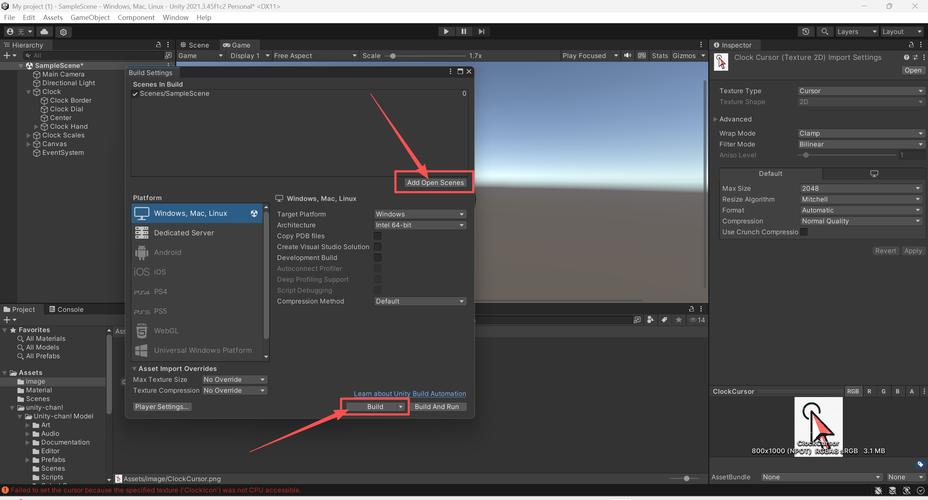Image resolution: width=928 pixels, height=500 pixels.
Task: Open the Layers dropdown in toolbar
Action: point(855,31)
